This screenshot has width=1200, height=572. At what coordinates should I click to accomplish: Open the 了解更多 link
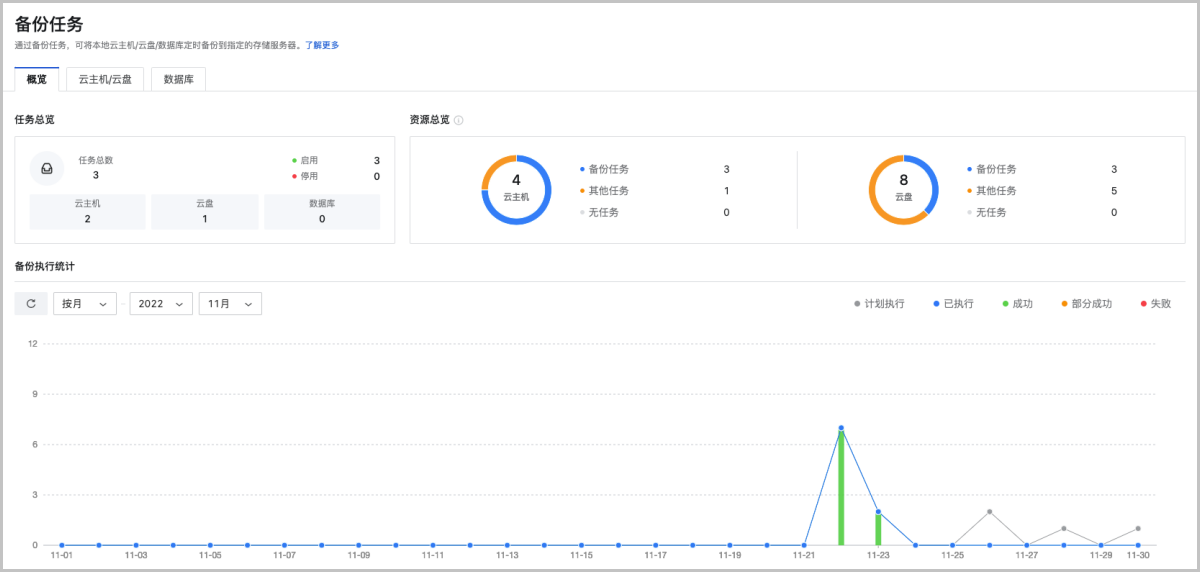322,45
